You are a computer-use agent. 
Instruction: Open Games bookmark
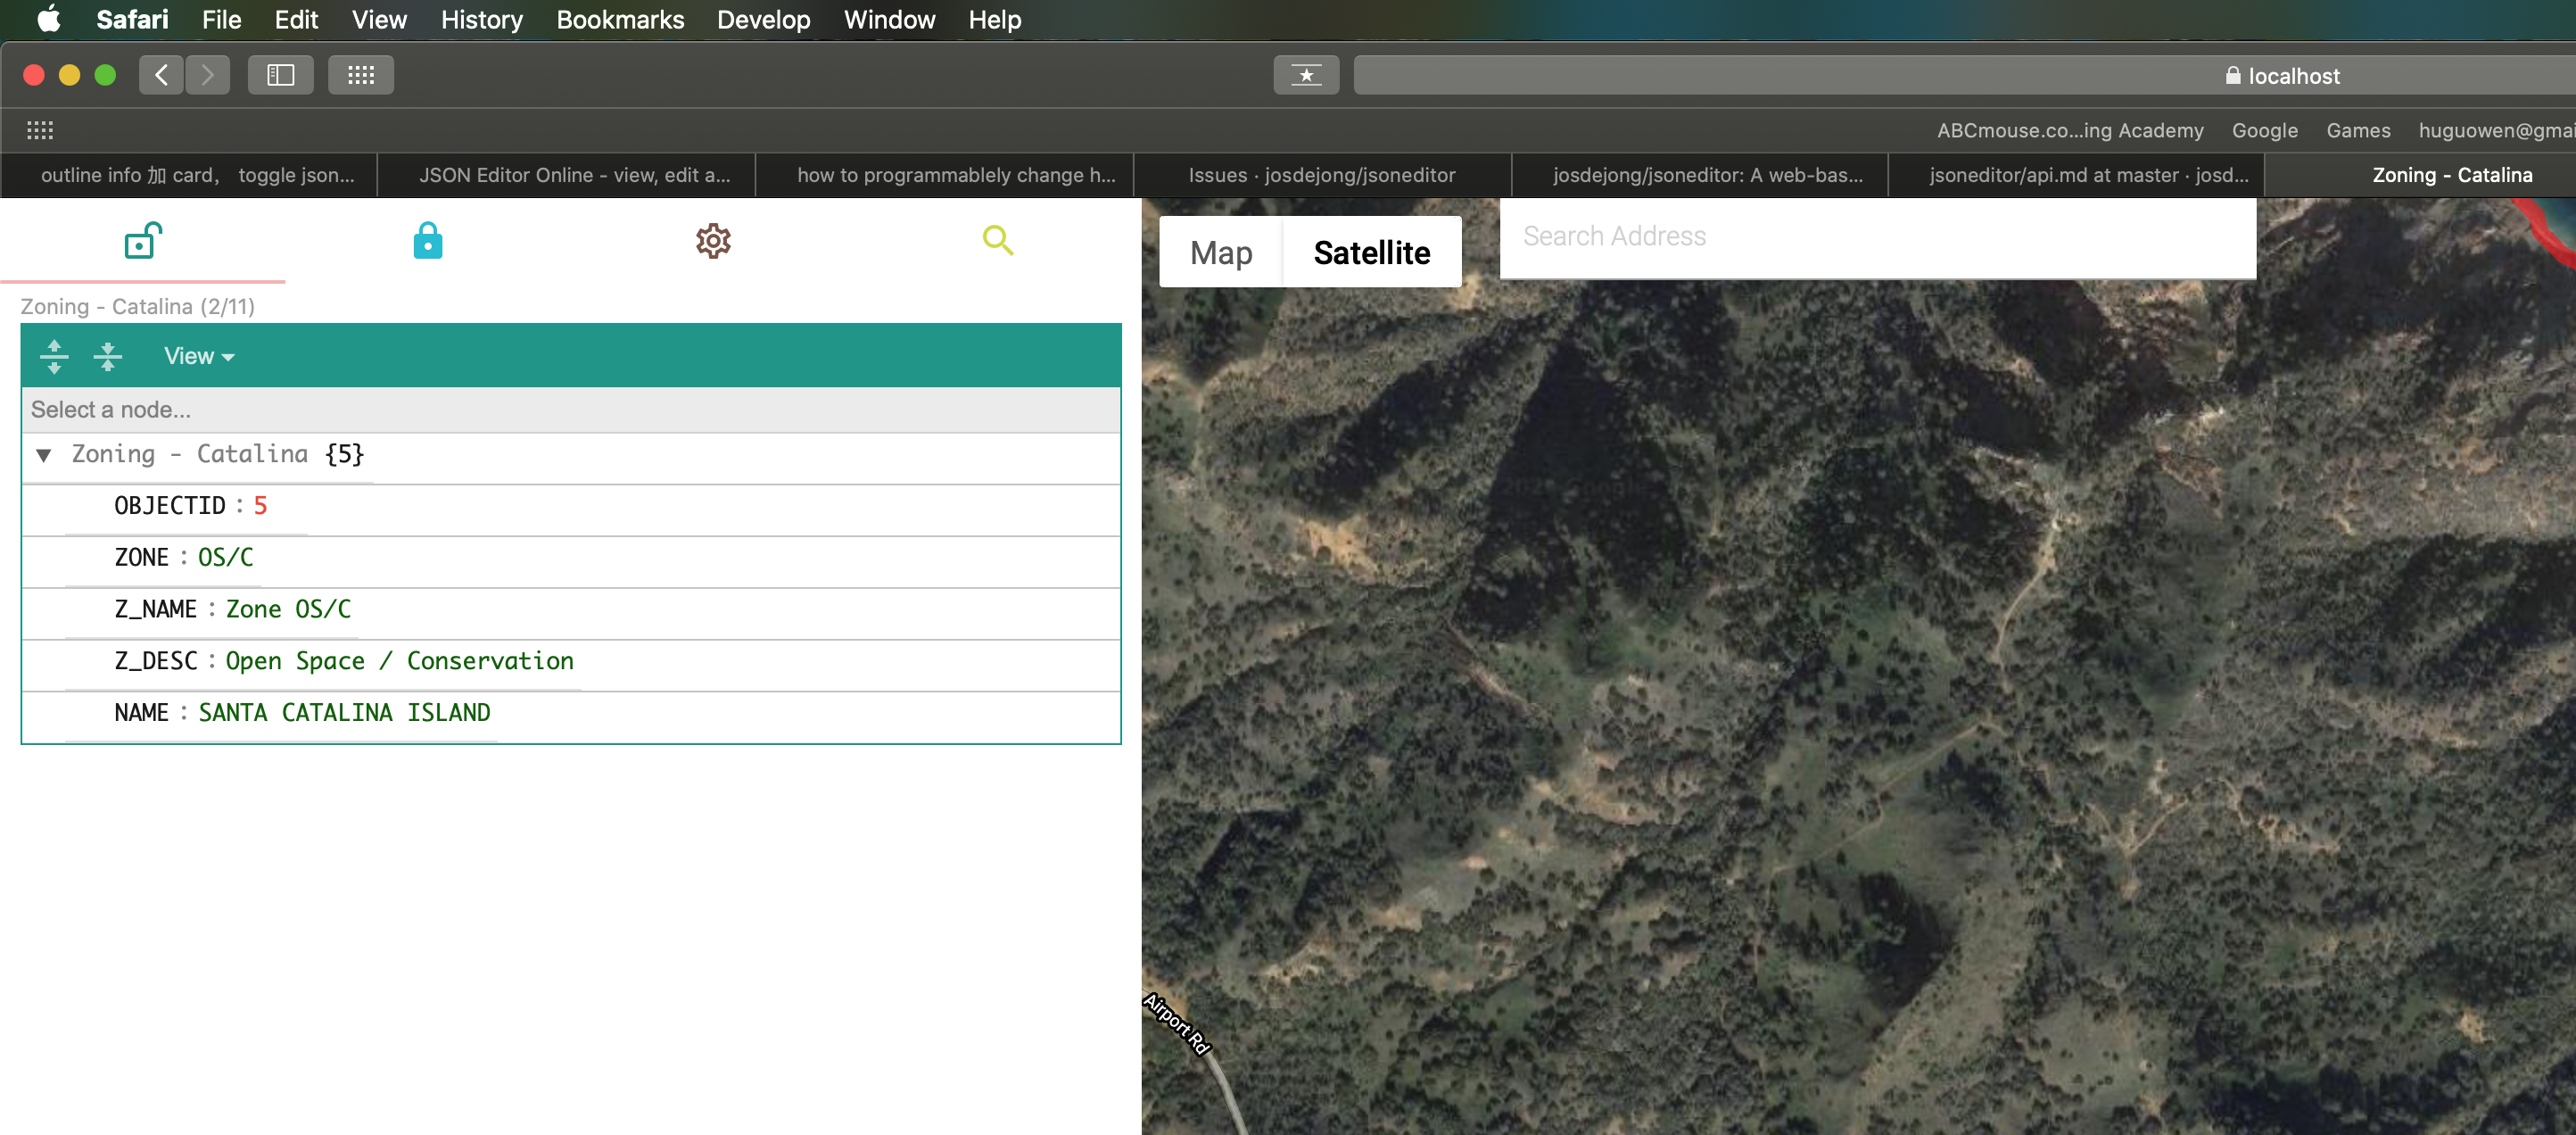point(2358,130)
